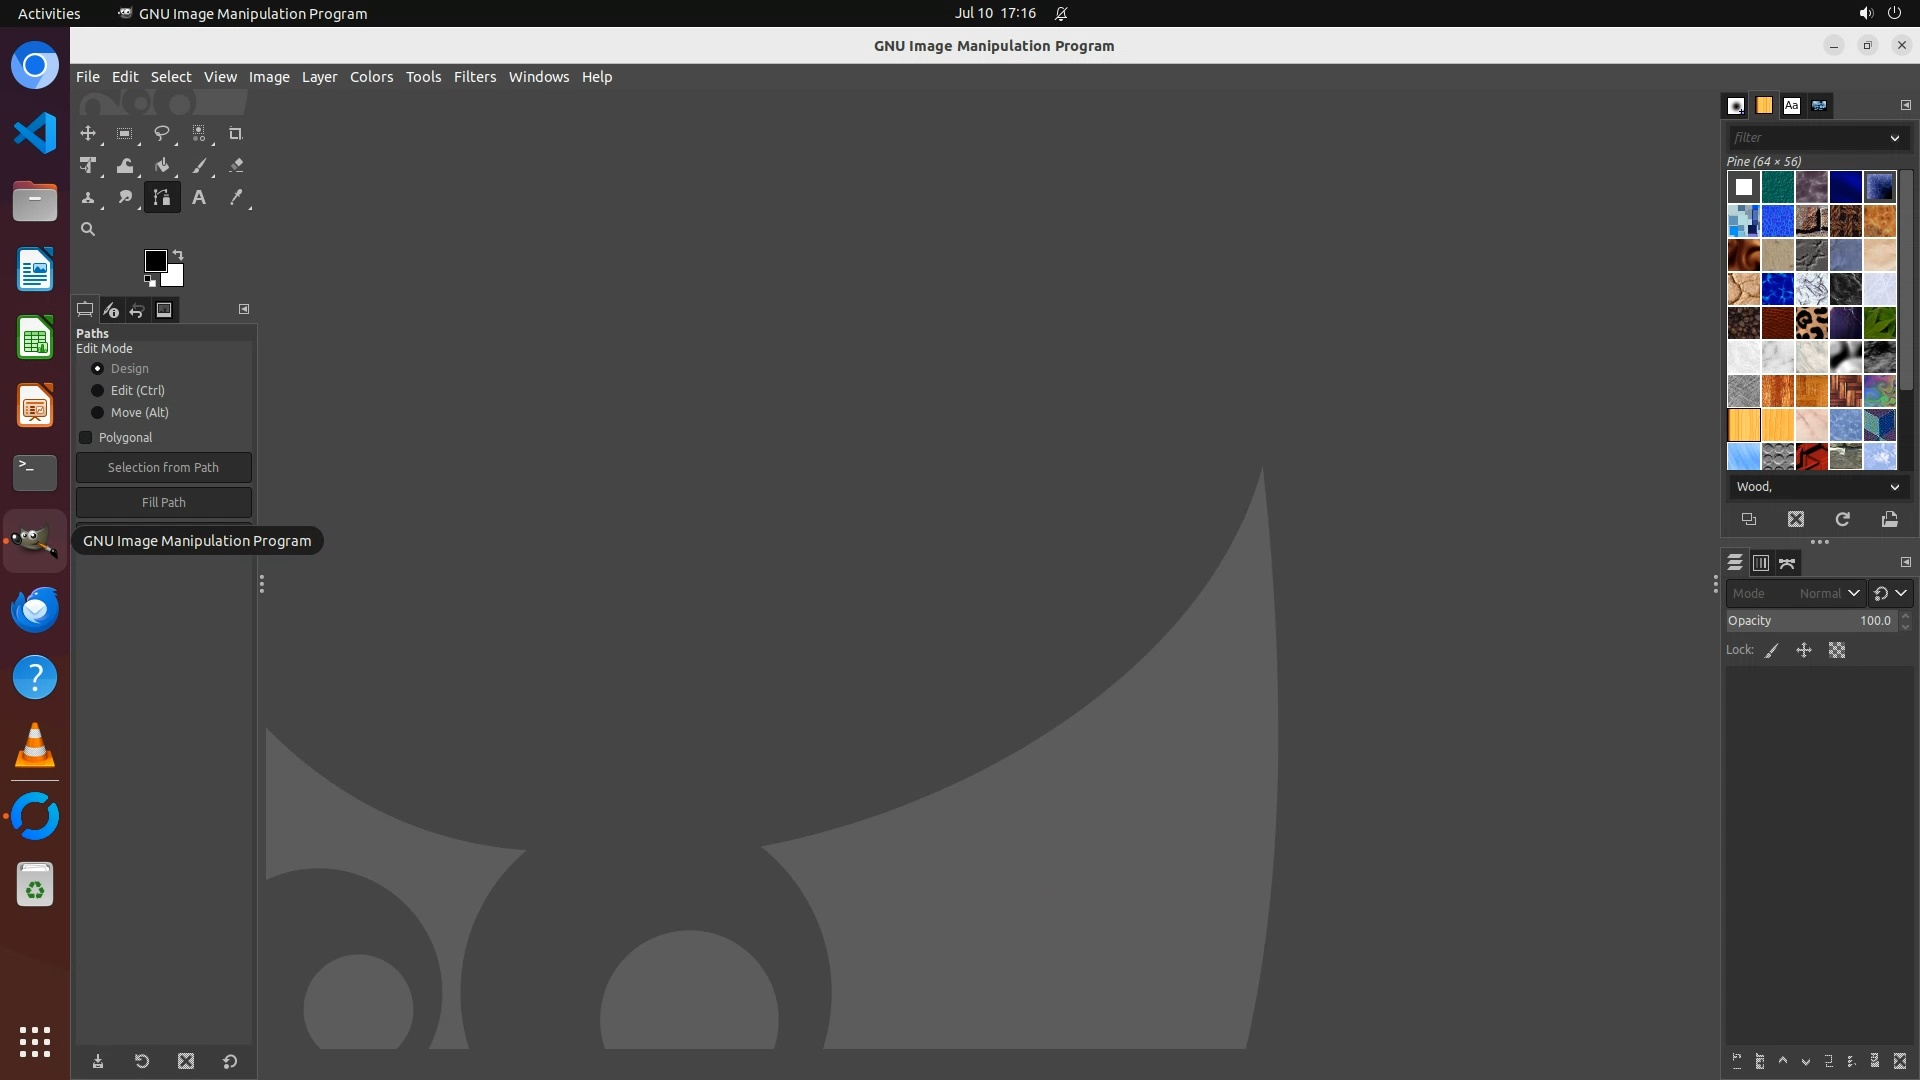Screen dimensions: 1920x1080
Task: Click the Selection from Path button
Action: pos(163,468)
